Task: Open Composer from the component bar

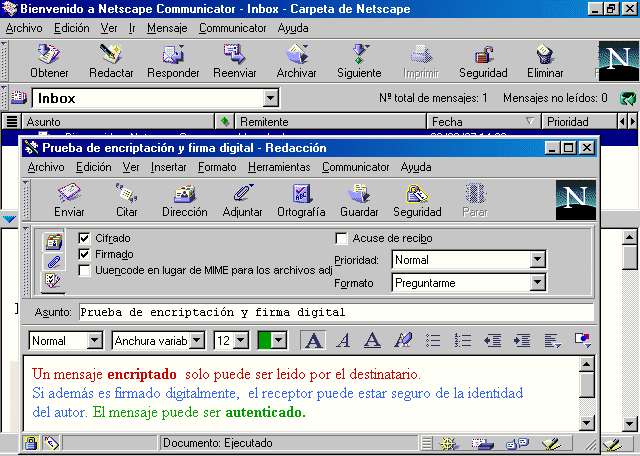Action: 551,443
